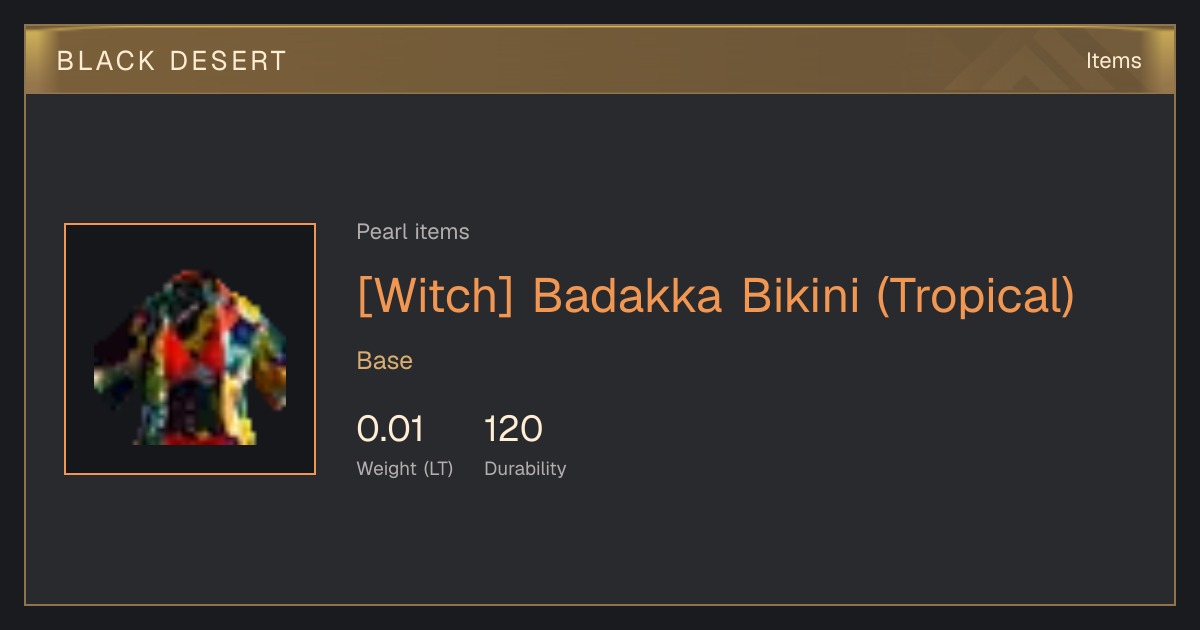The image size is (1200, 630).
Task: Click the BLACK DESERT header title
Action: (172, 61)
